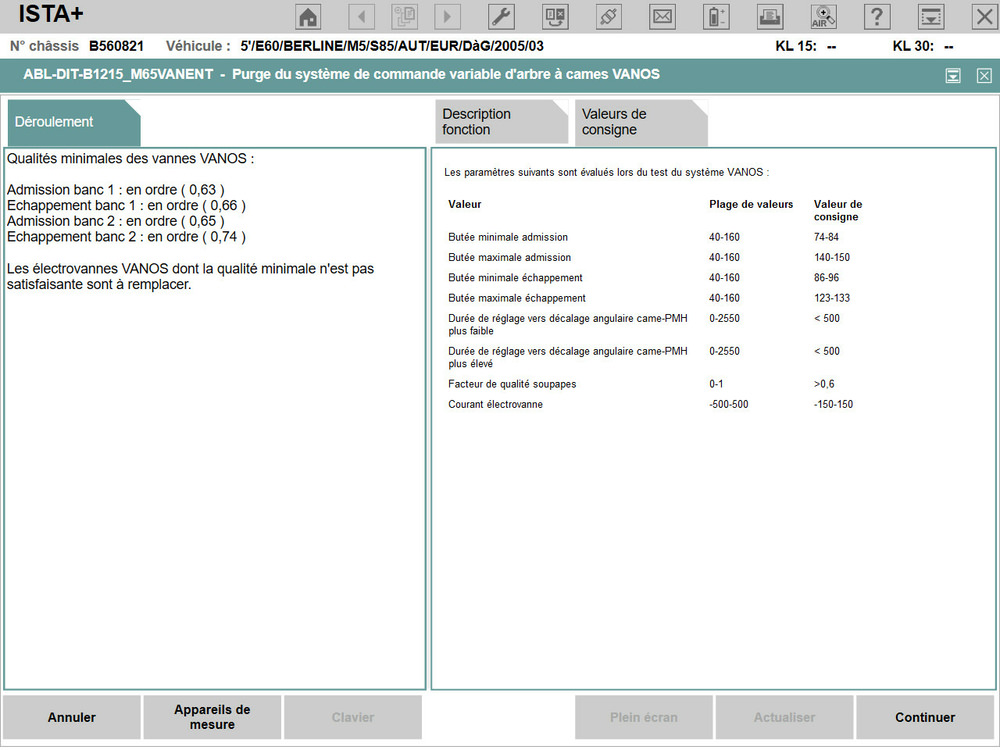Click the screen transfer icon in toolbar
The image size is (1000, 750).
click(555, 17)
